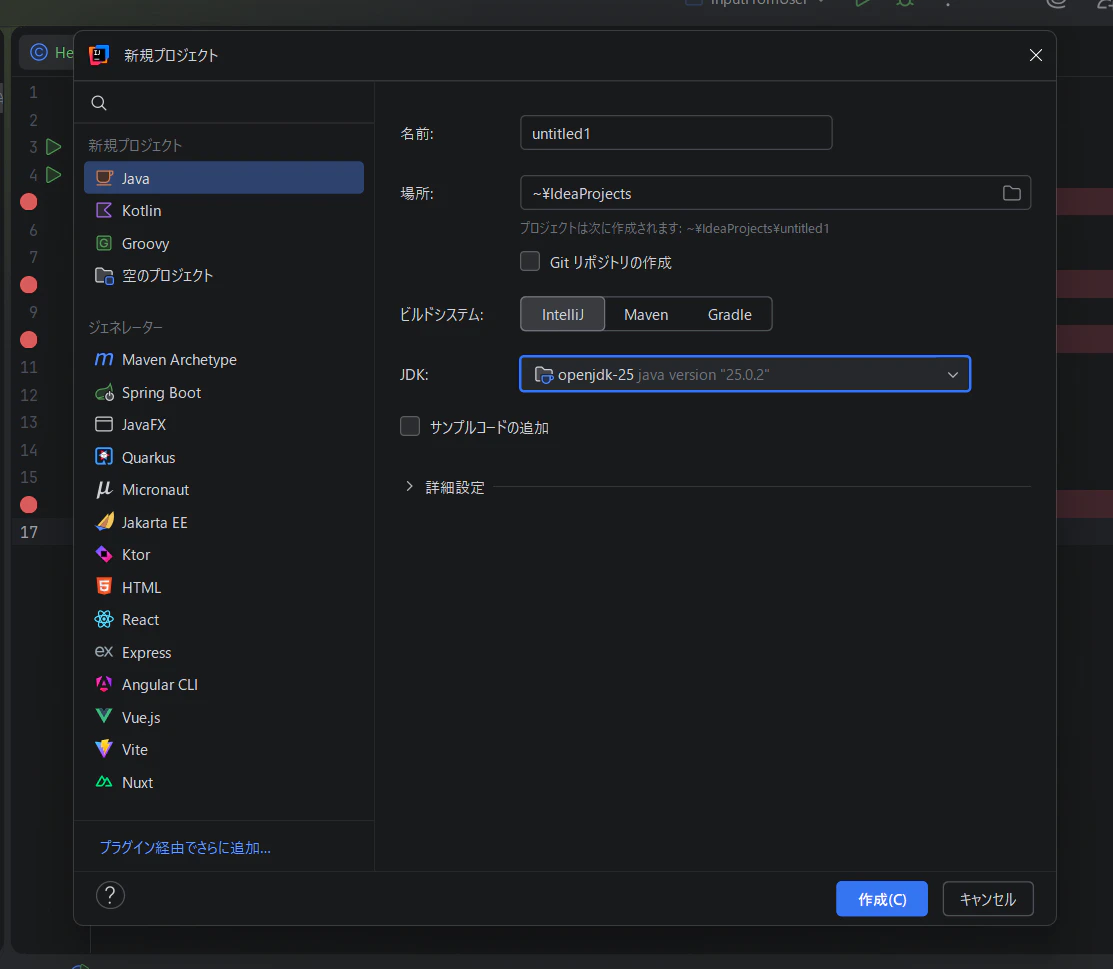The height and width of the screenshot is (969, 1113).
Task: Open プラグイン経由でさらに追加... link
Action: tap(185, 848)
